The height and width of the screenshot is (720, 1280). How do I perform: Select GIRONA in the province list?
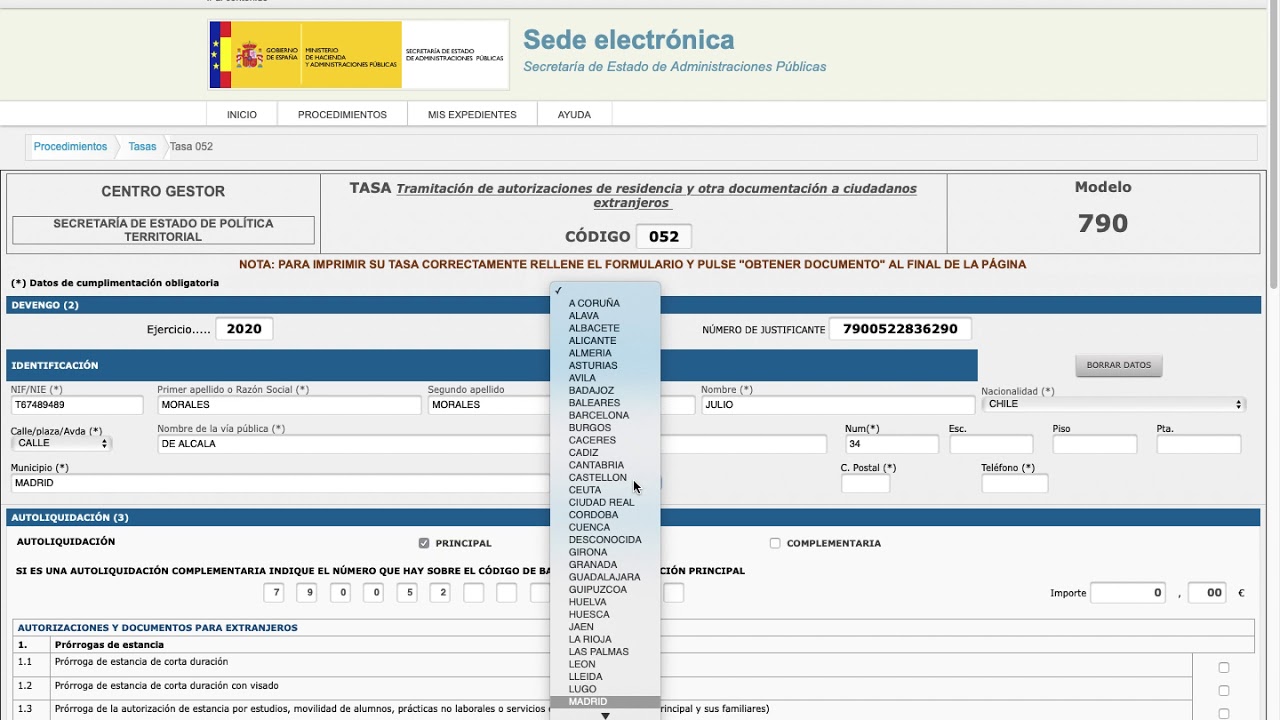tap(605, 552)
